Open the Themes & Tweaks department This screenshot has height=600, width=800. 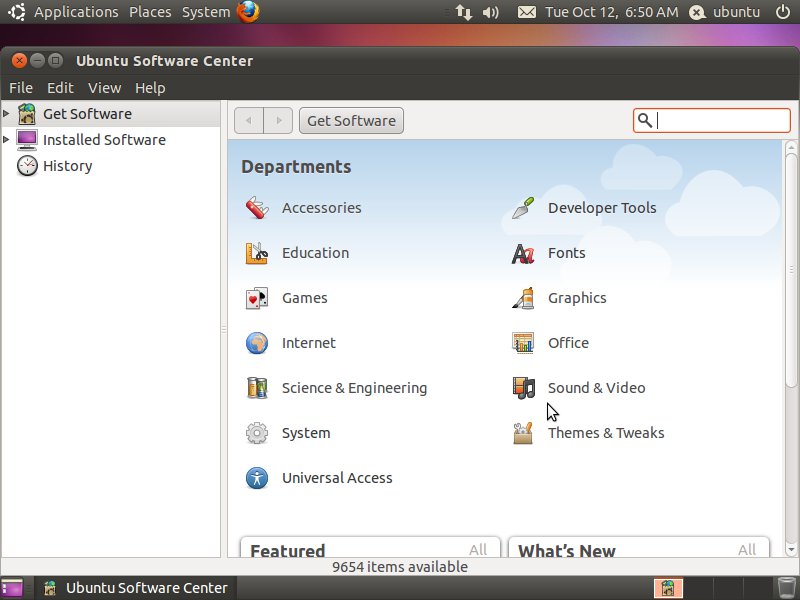[606, 433]
